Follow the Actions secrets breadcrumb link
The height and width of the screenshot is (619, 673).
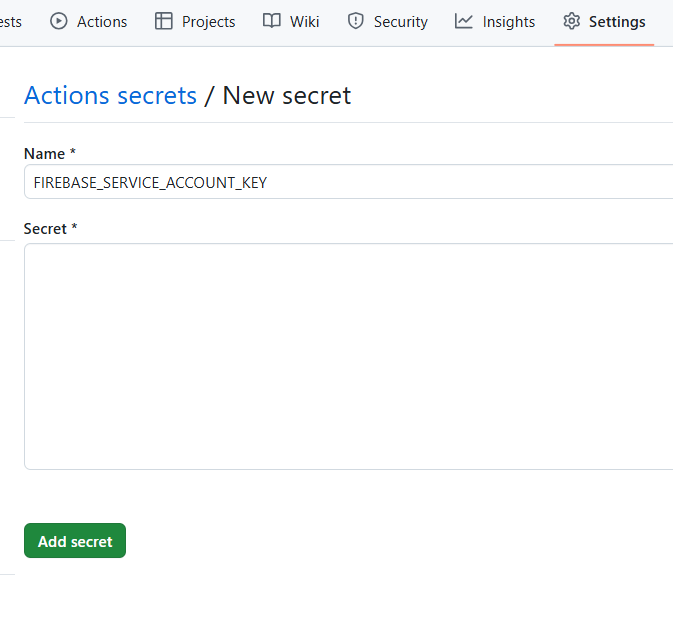[x=110, y=95]
